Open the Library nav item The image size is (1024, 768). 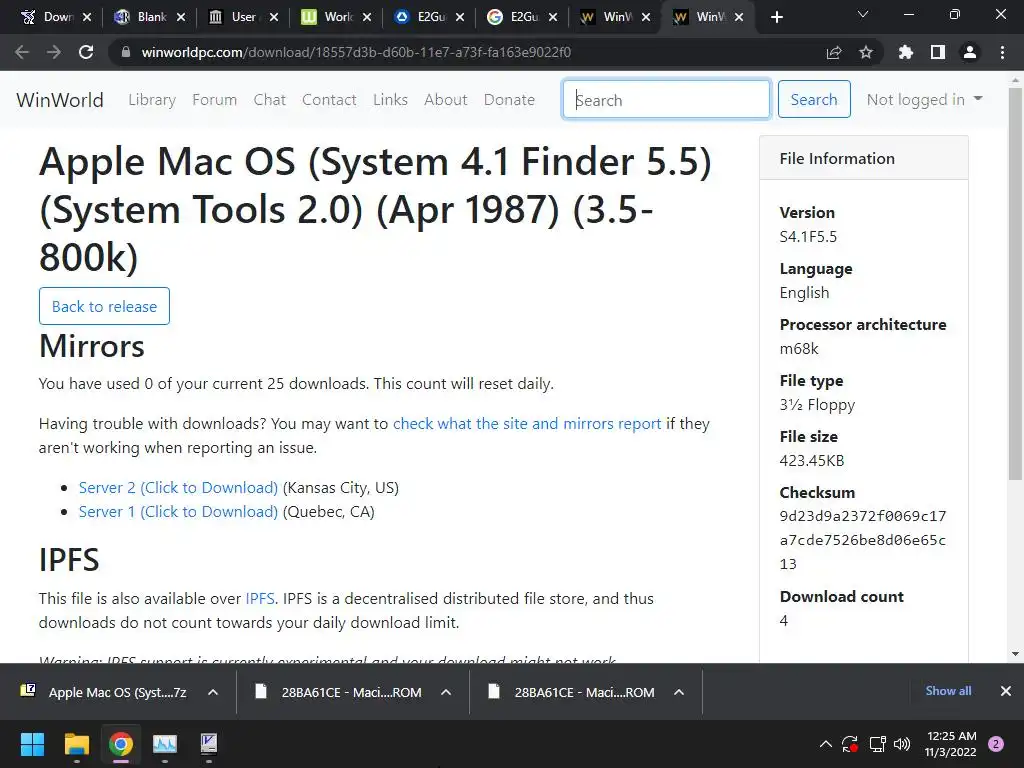[152, 100]
